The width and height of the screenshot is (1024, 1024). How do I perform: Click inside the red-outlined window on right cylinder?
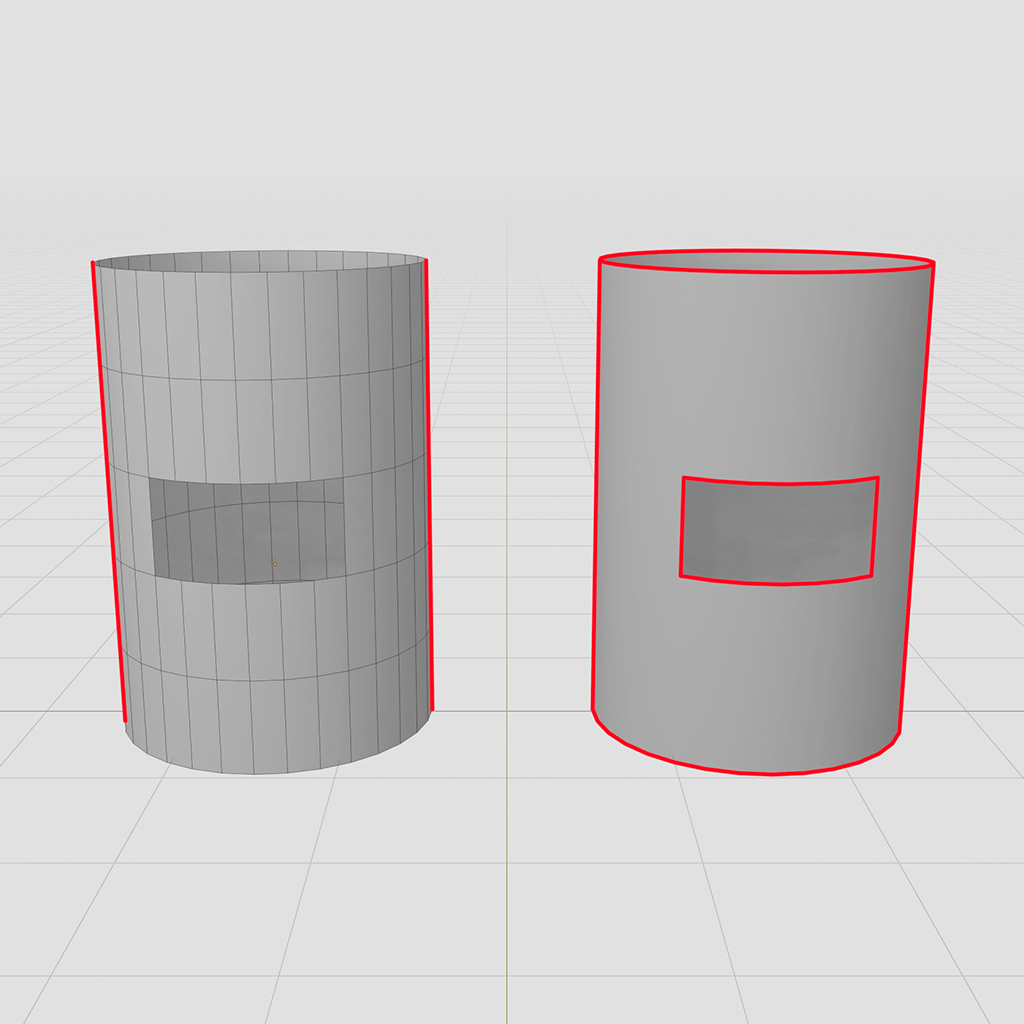point(778,530)
